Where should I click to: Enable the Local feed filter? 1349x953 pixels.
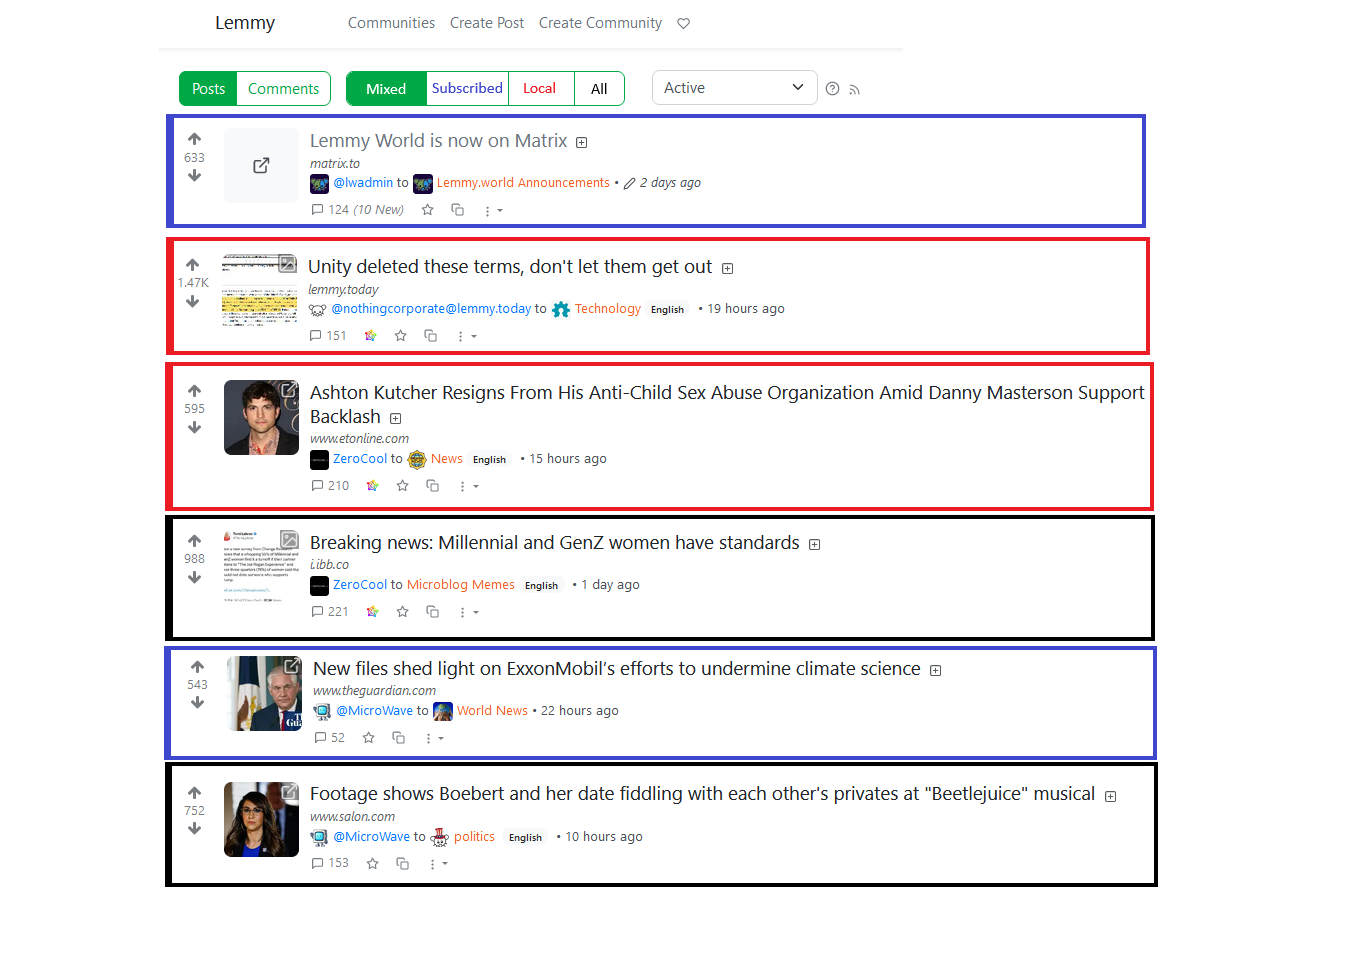coord(541,88)
